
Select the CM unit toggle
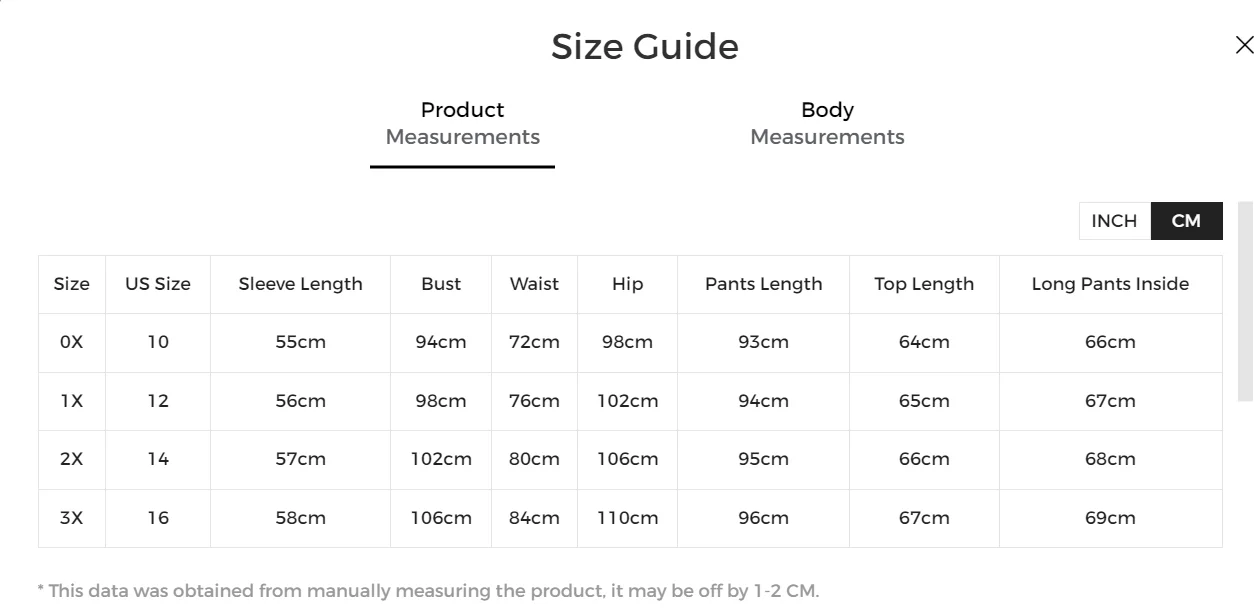pyautogui.click(x=1186, y=221)
